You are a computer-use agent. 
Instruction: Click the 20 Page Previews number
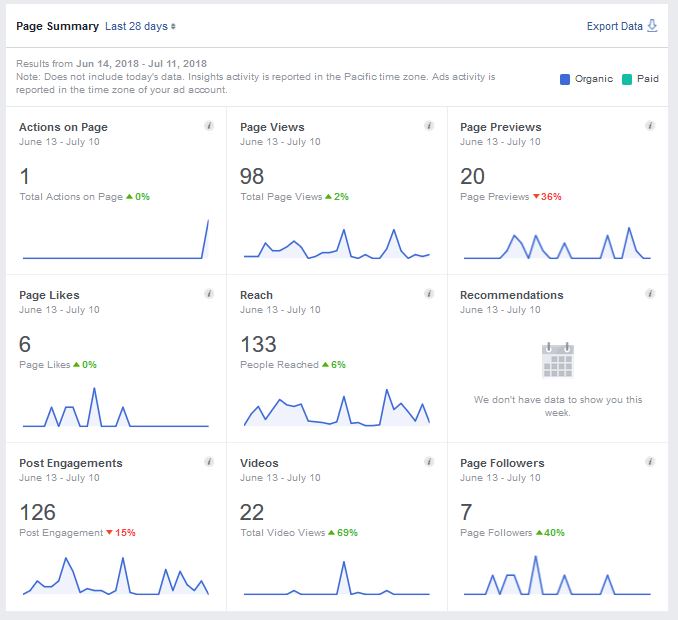pyautogui.click(x=472, y=176)
